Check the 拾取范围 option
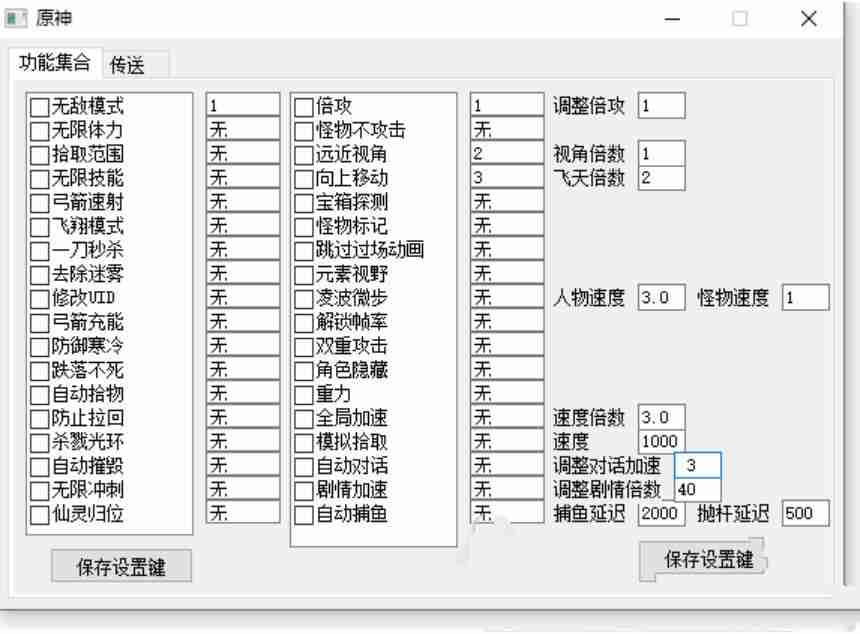This screenshot has width=860, height=634. pyautogui.click(x=39, y=154)
